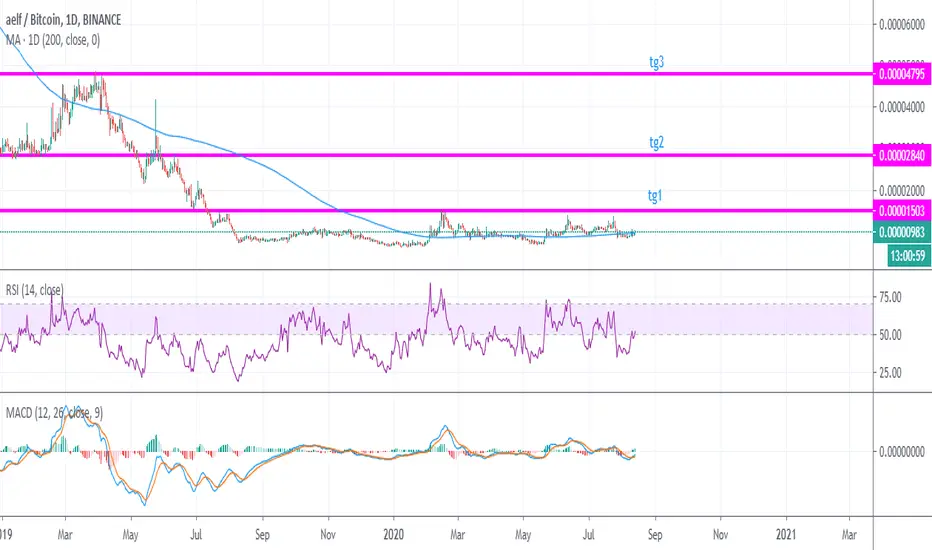Image resolution: width=932 pixels, height=550 pixels.
Task: Click the last Mar label on time axis
Action: coord(849,535)
